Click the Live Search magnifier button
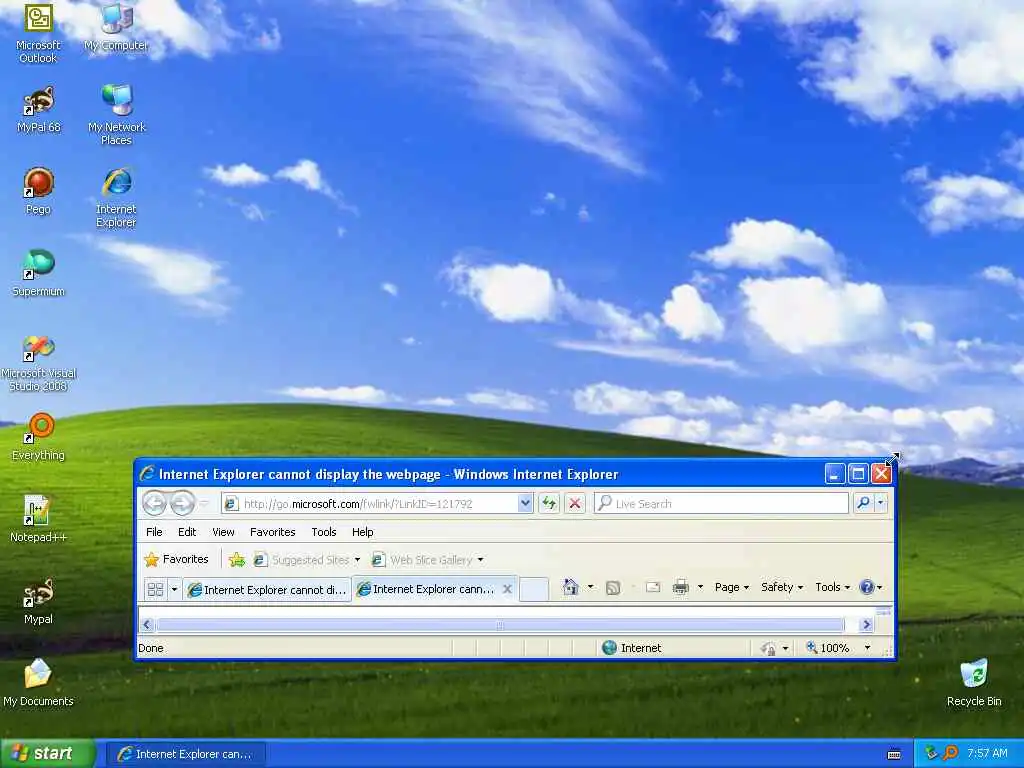1024x768 pixels. [863, 503]
